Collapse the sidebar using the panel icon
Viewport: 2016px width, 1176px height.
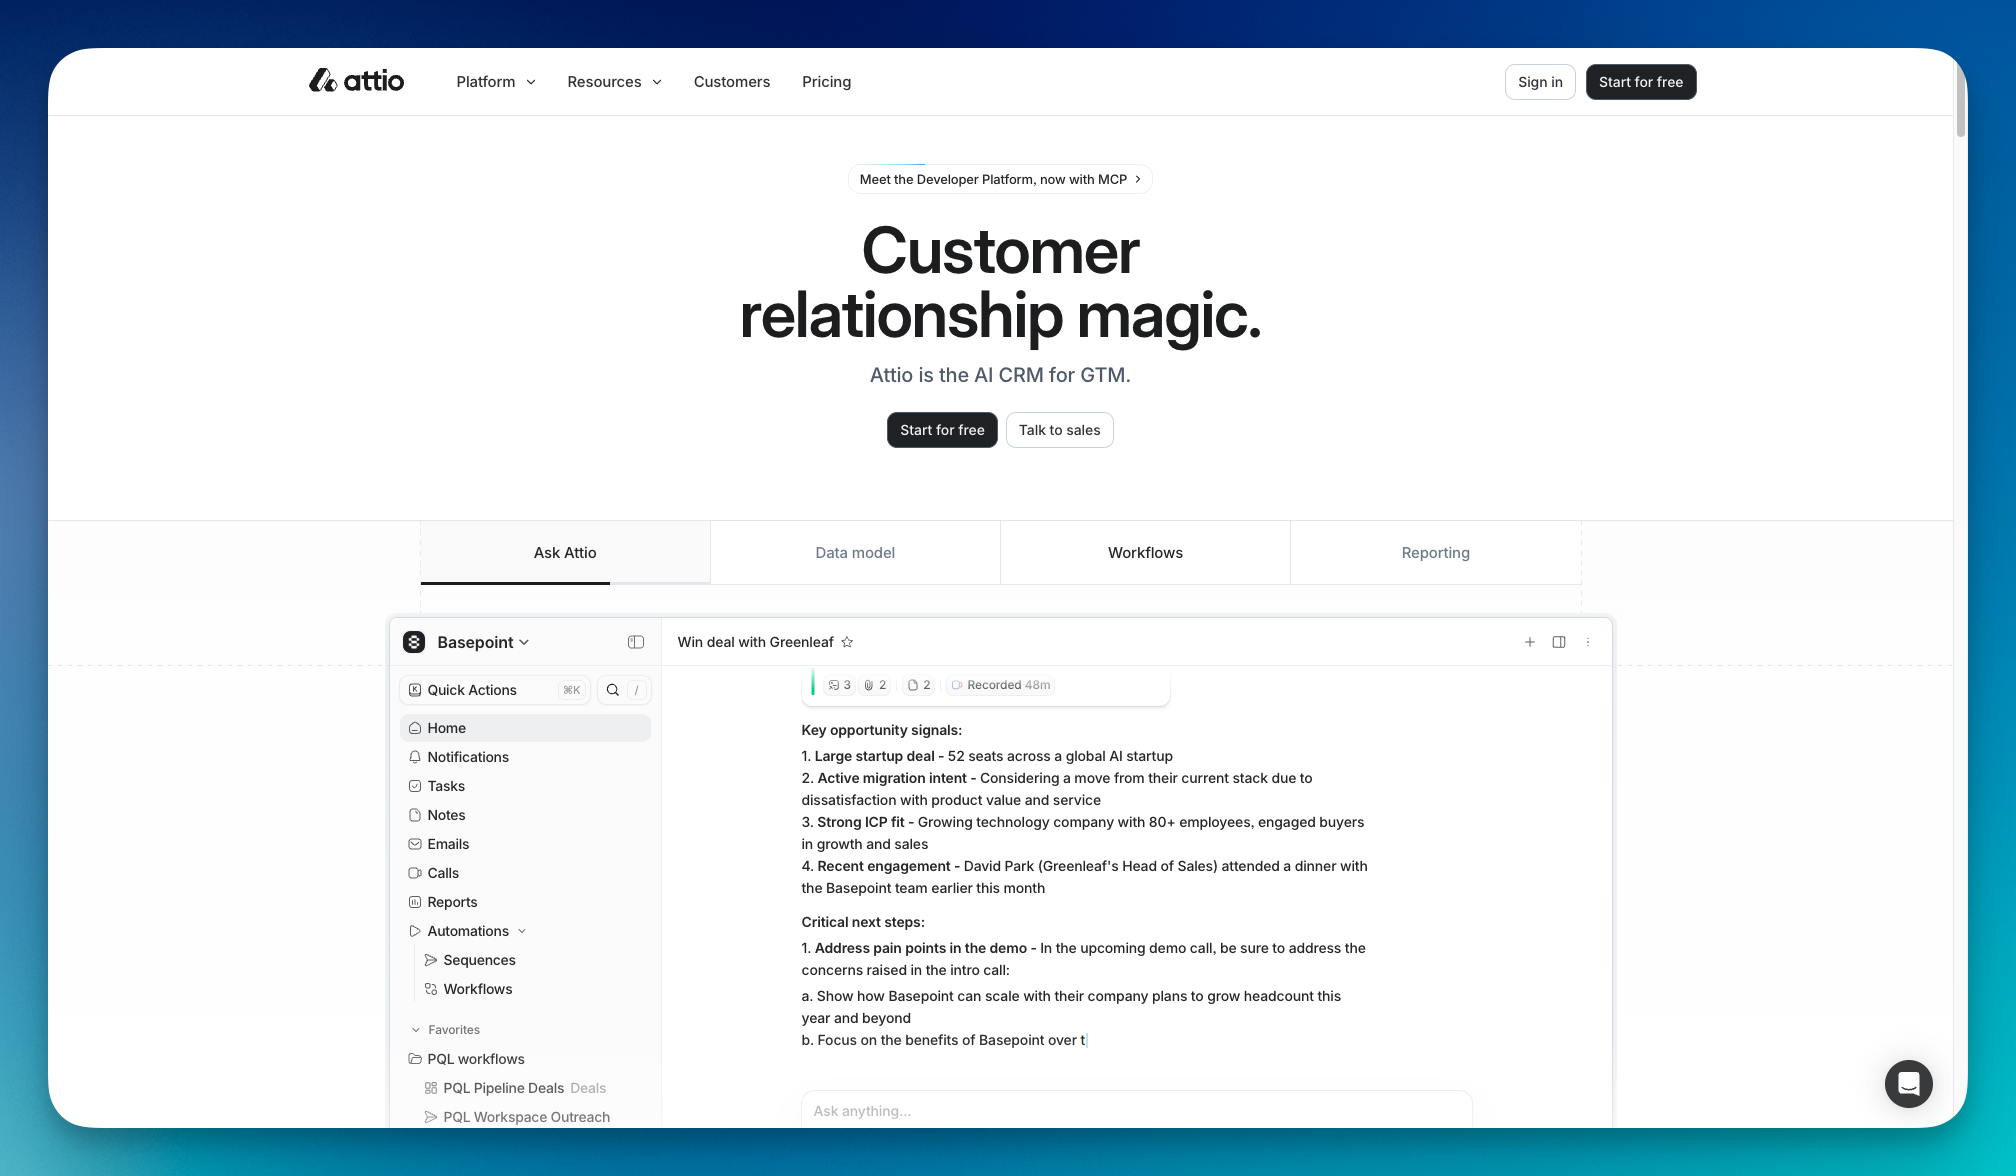click(636, 642)
